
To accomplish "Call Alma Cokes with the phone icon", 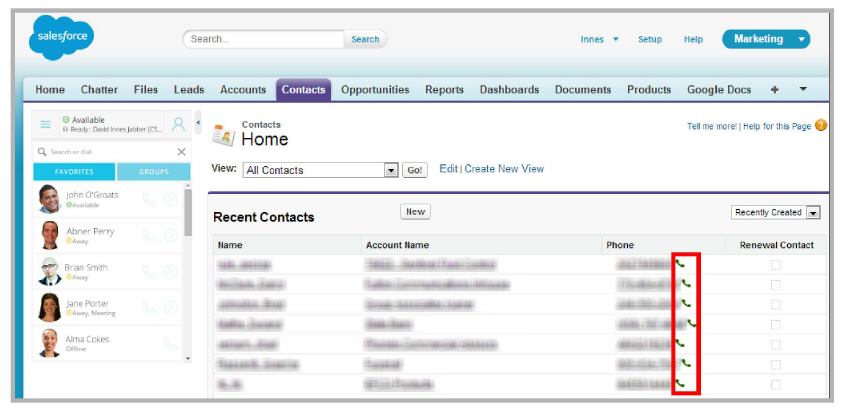I will point(170,343).
